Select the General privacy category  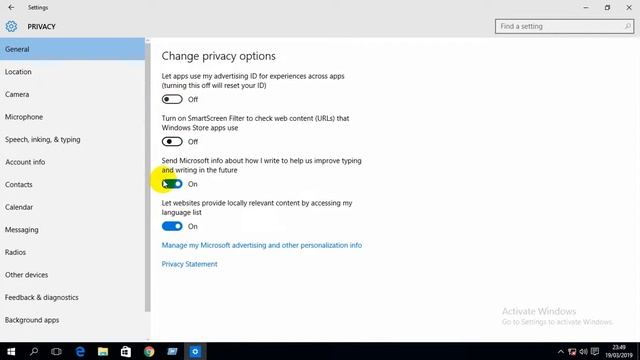72,49
